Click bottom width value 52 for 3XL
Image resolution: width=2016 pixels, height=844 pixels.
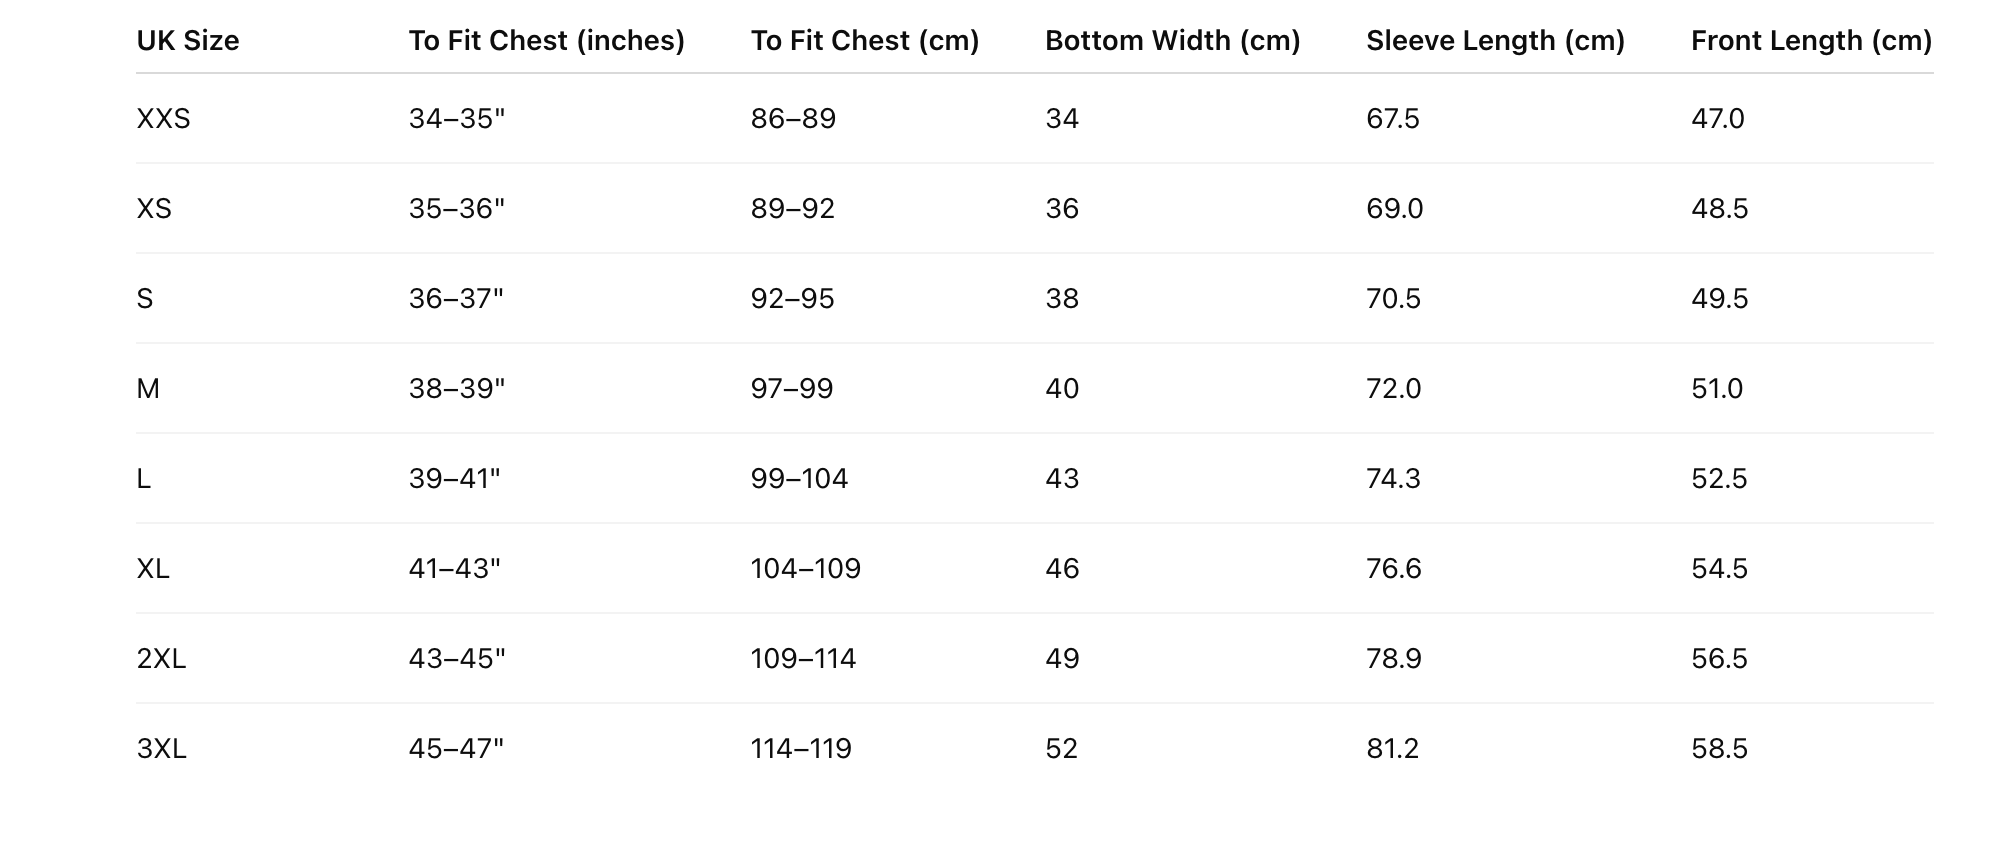point(1061,749)
